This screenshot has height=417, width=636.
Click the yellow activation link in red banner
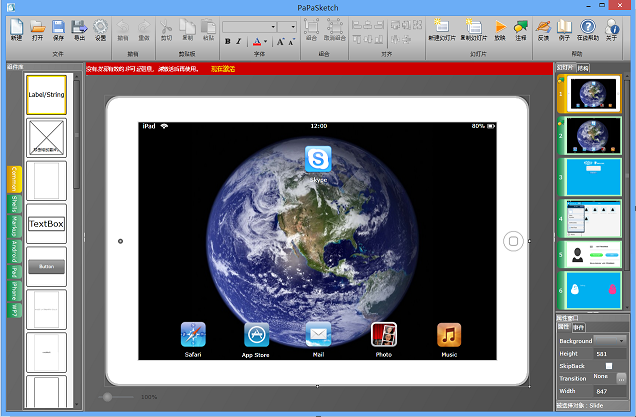pos(223,69)
